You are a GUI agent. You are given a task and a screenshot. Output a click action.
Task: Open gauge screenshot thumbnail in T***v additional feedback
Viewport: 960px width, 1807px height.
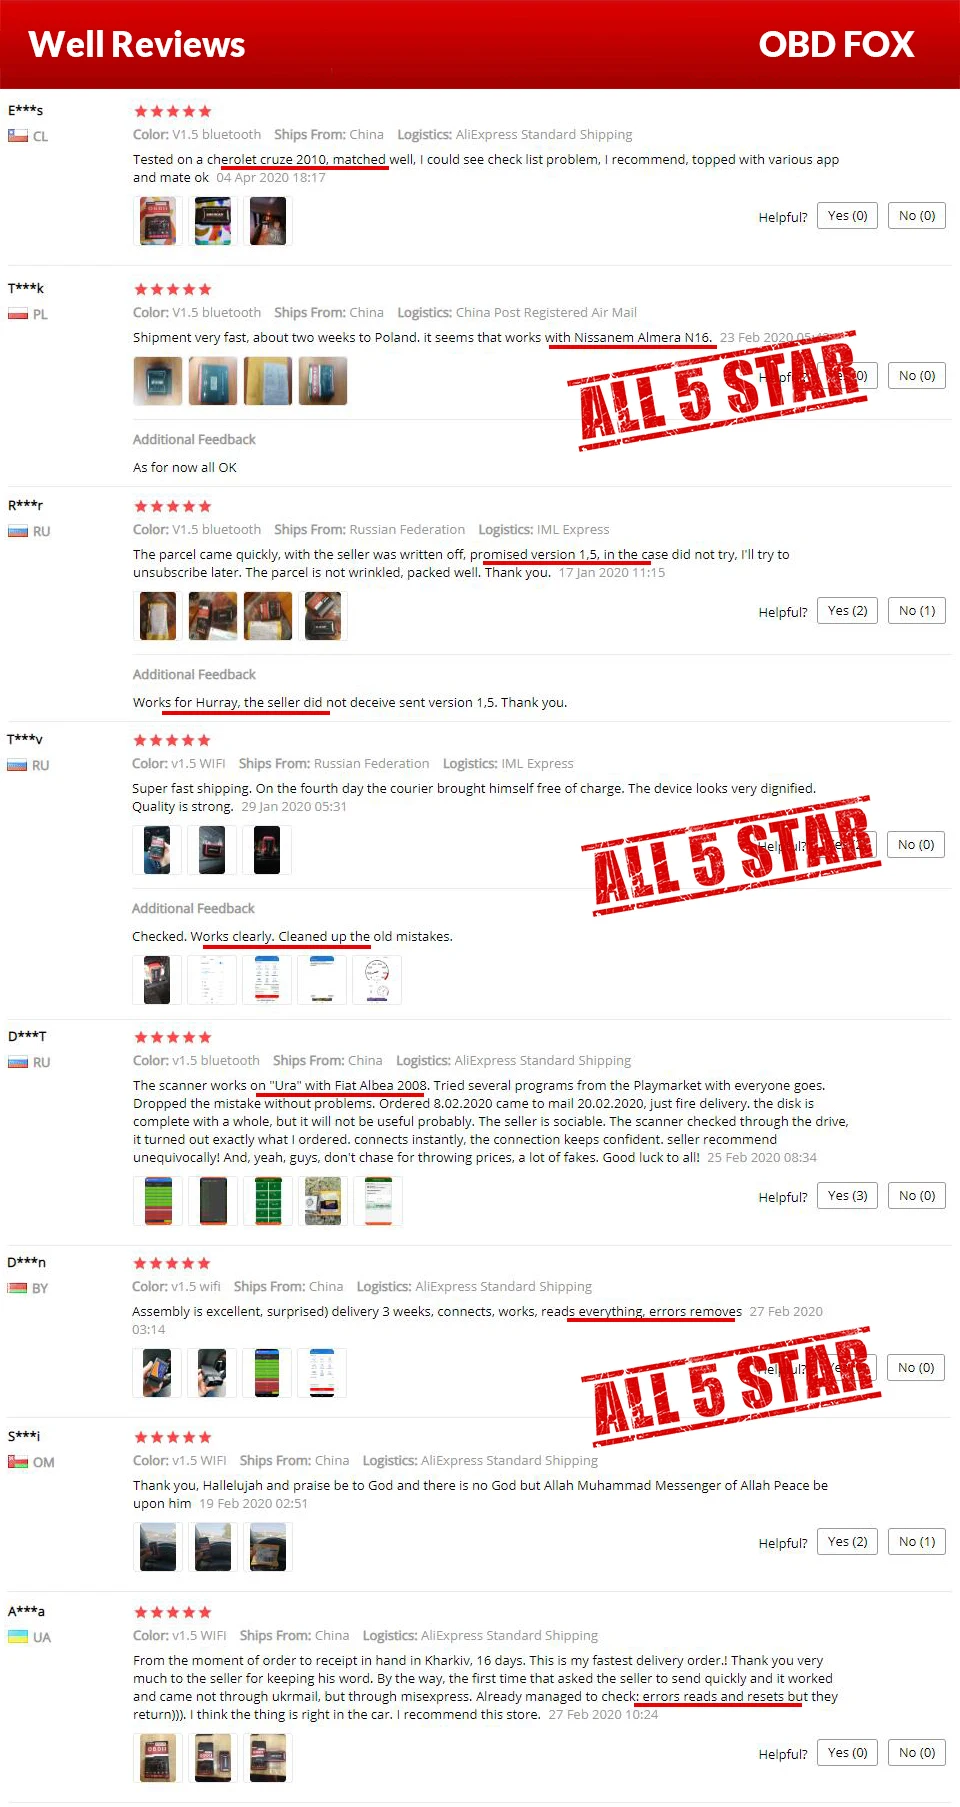377,980
